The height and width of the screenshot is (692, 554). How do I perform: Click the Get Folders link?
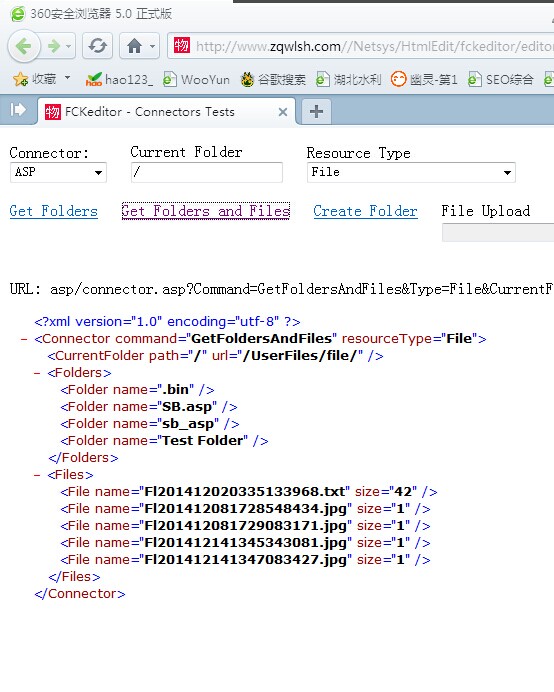[x=54, y=211]
